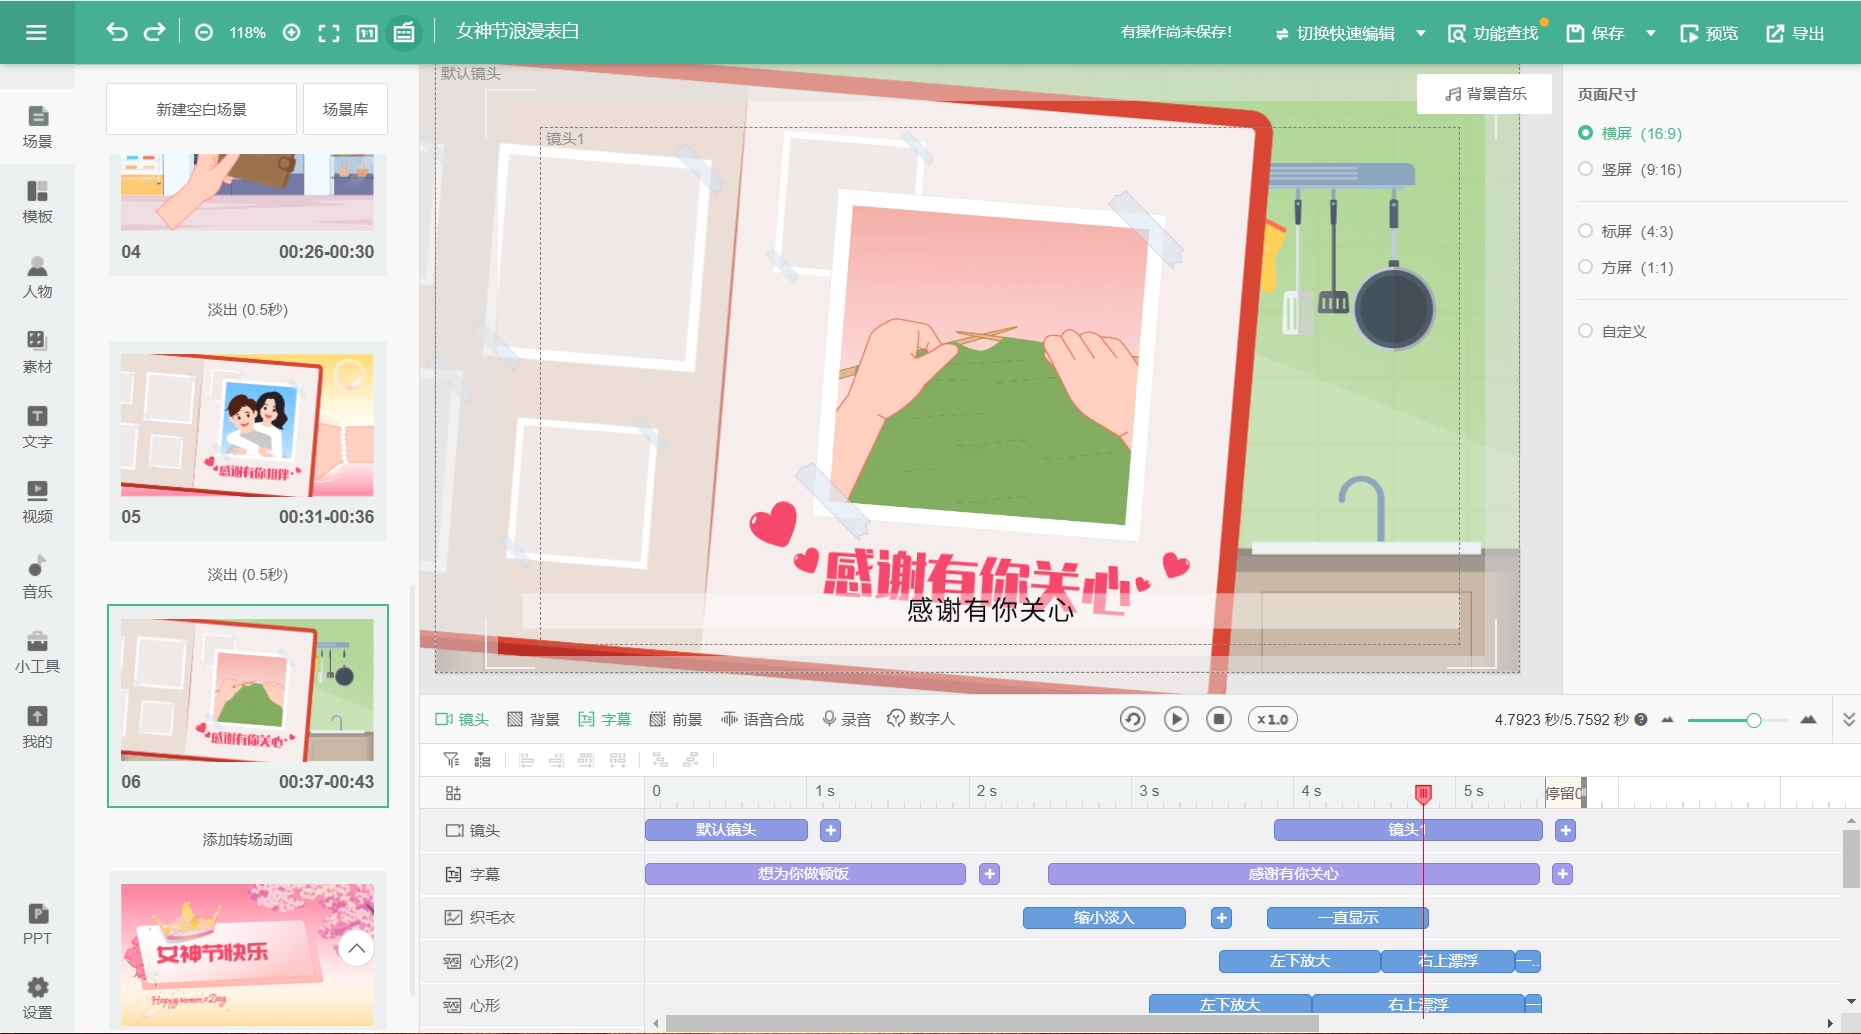
Task: Zoom out the canvas view
Action: point(204,32)
